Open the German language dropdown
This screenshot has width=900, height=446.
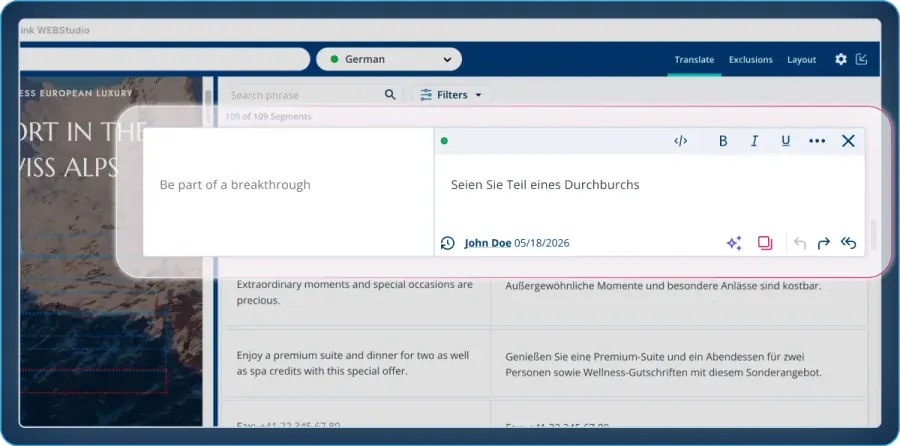(389, 59)
